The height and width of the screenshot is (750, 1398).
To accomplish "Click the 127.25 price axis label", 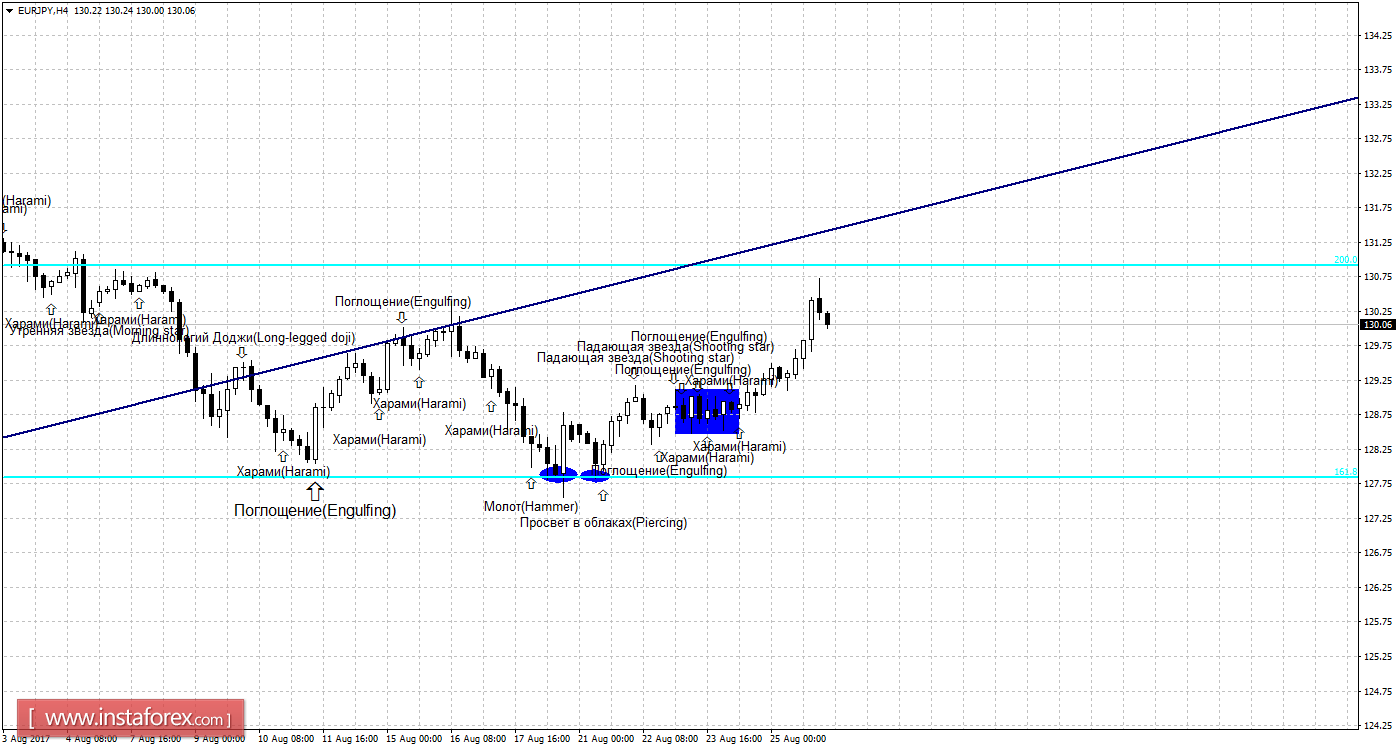I will point(1379,518).
